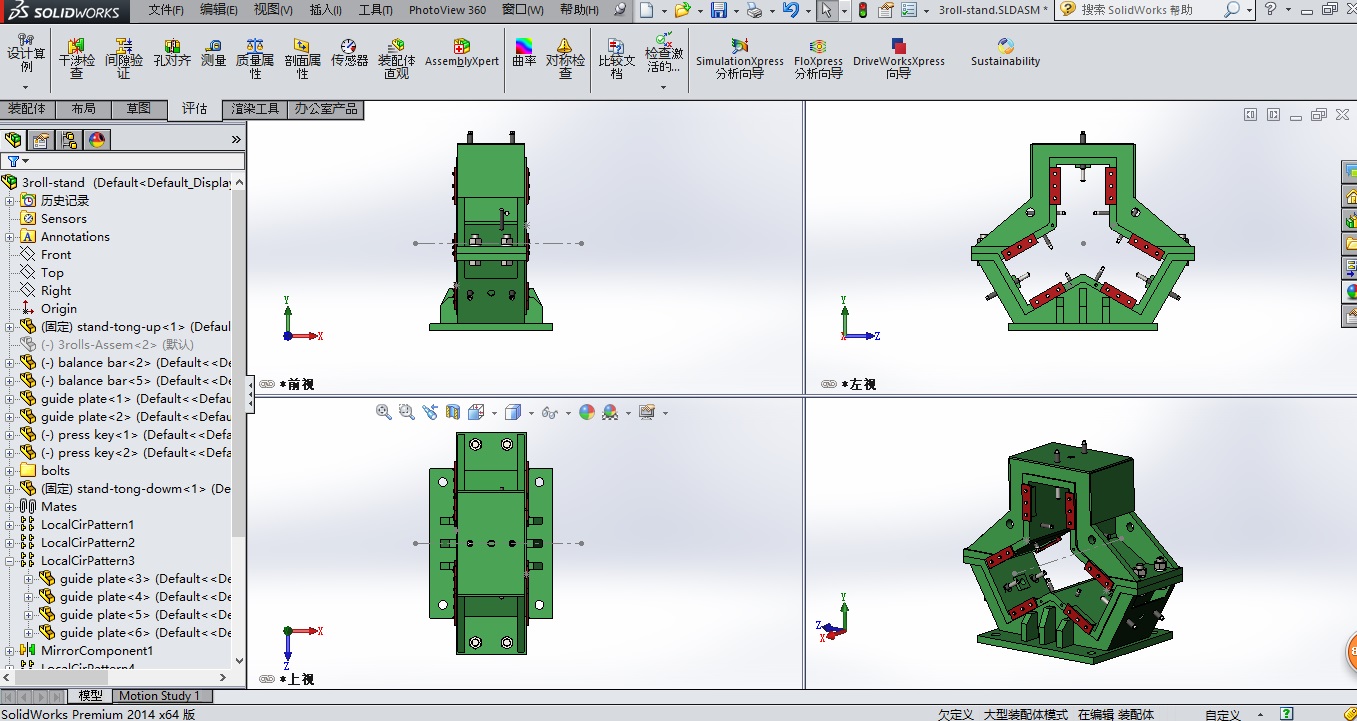Open the Motion Study 1 tab
Viewport: 1357px width, 721px height.
(x=160, y=696)
